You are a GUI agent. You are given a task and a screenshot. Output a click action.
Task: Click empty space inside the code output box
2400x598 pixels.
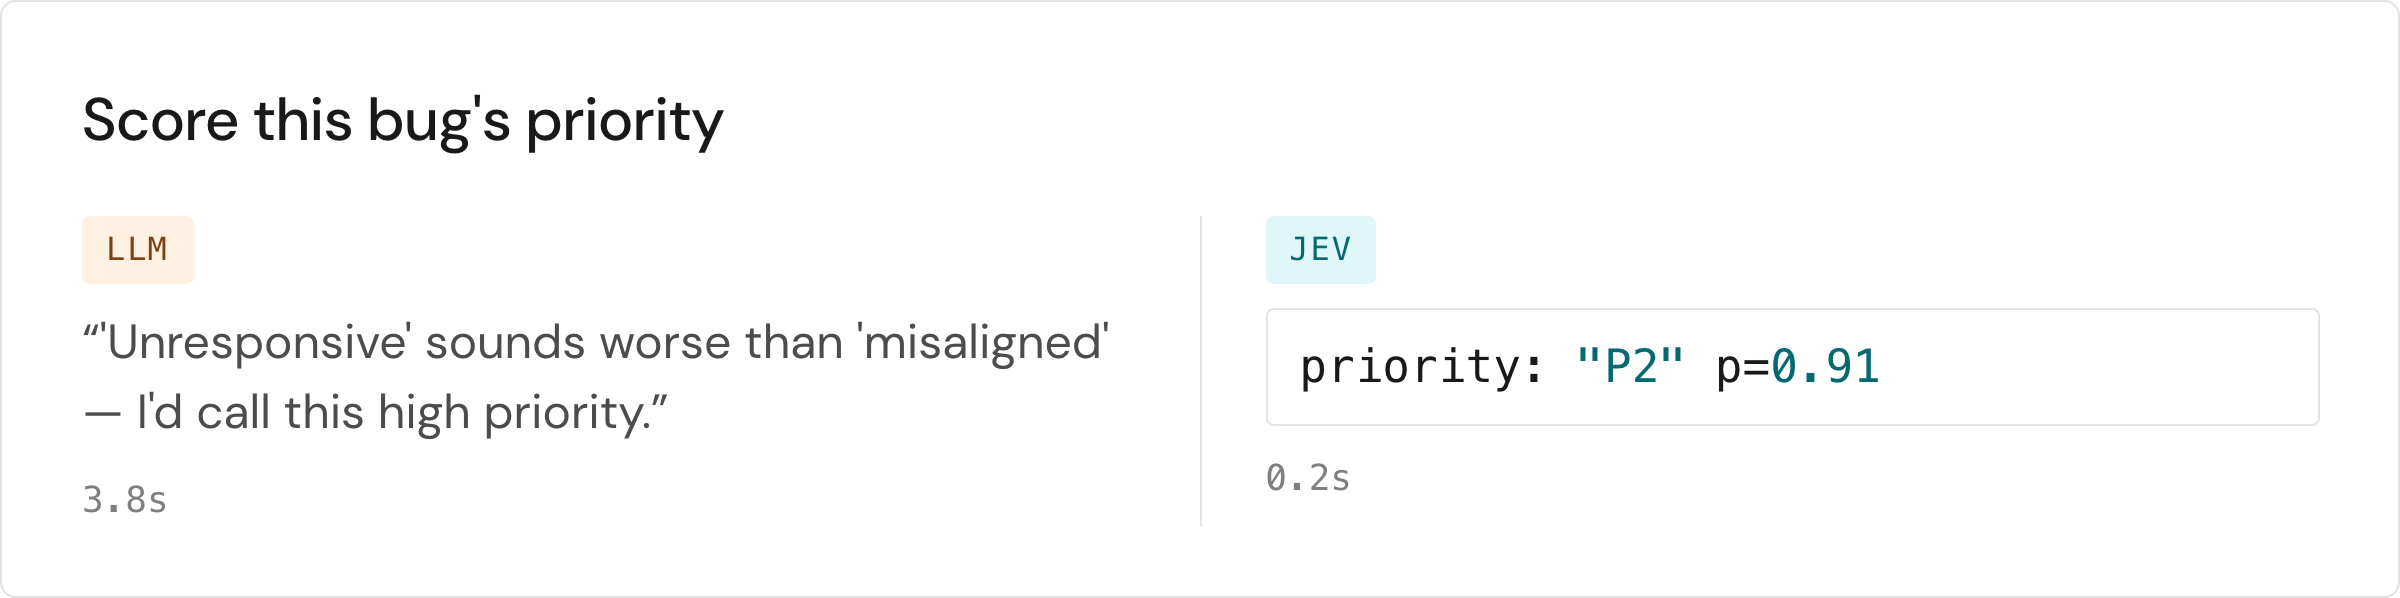click(2100, 367)
